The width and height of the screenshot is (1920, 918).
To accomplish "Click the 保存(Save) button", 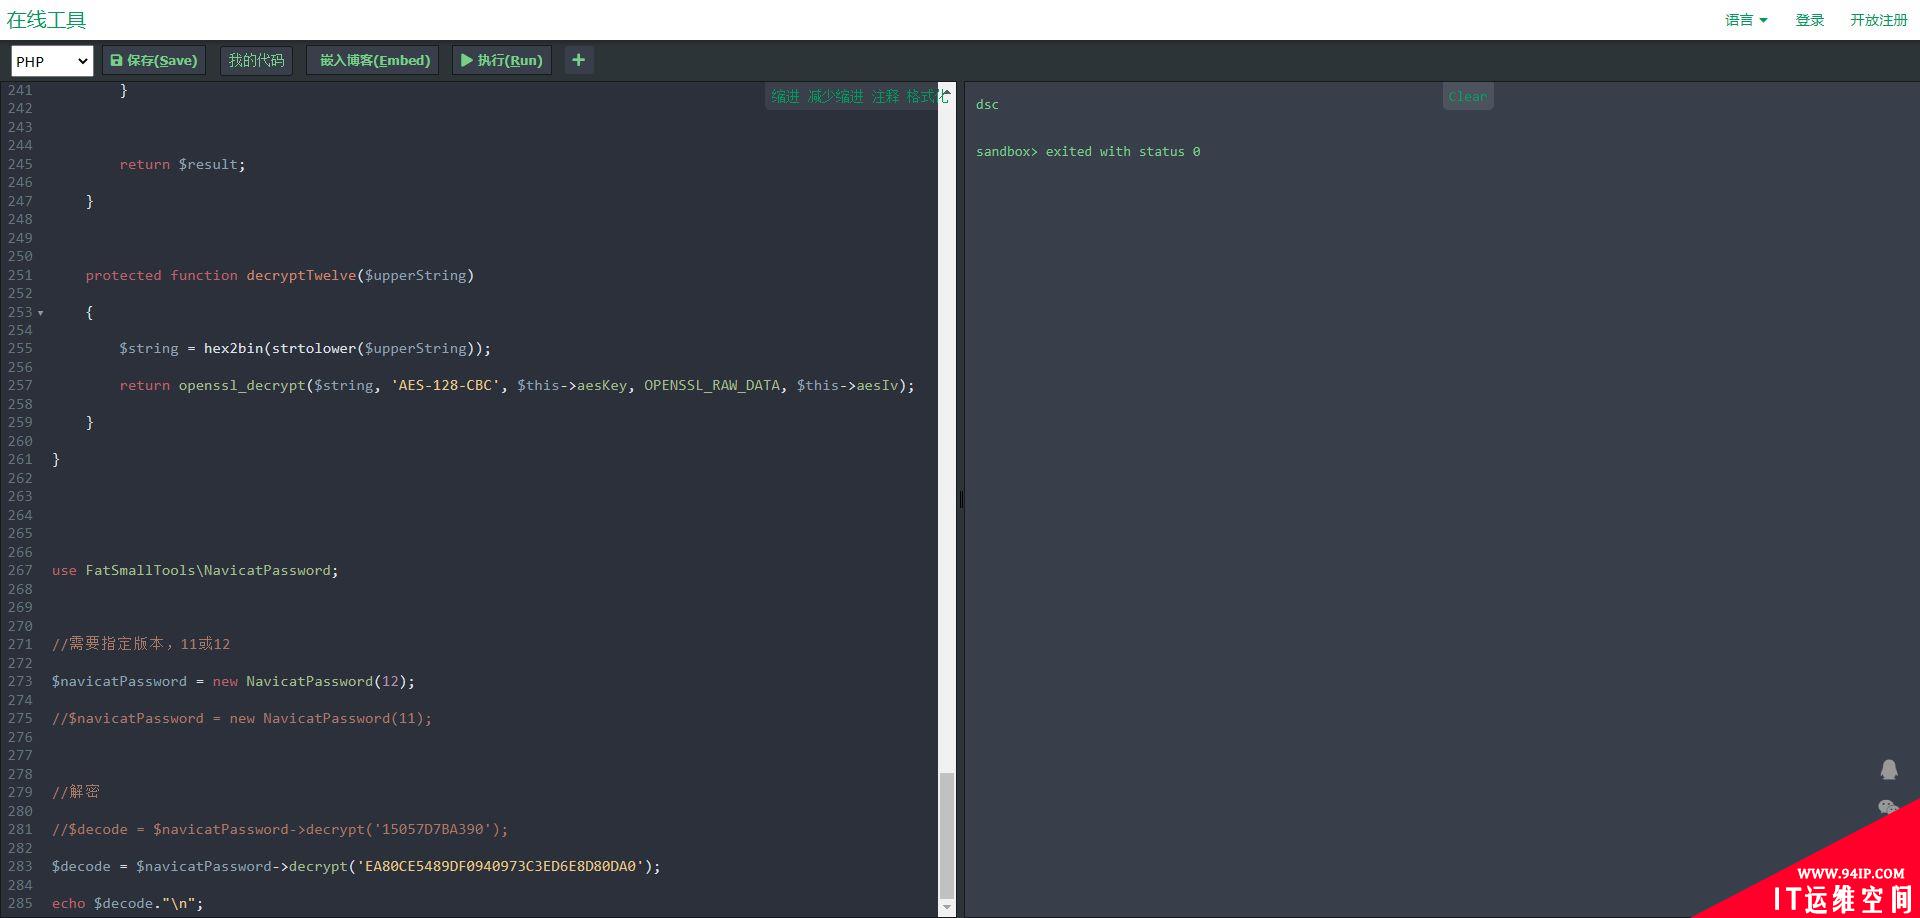I will pos(154,60).
